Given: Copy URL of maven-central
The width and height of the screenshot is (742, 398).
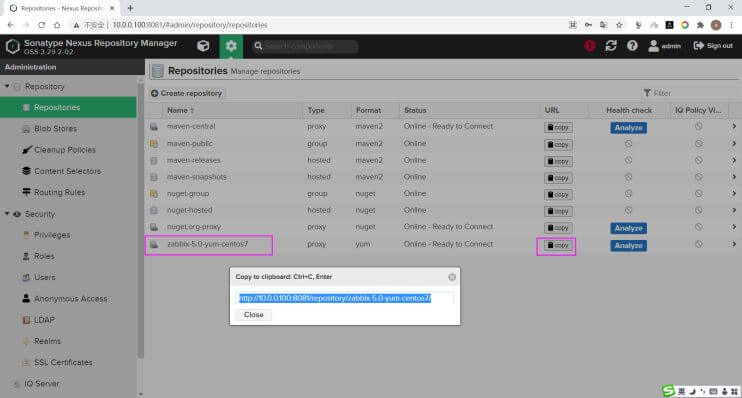Looking at the screenshot, I should pos(558,127).
